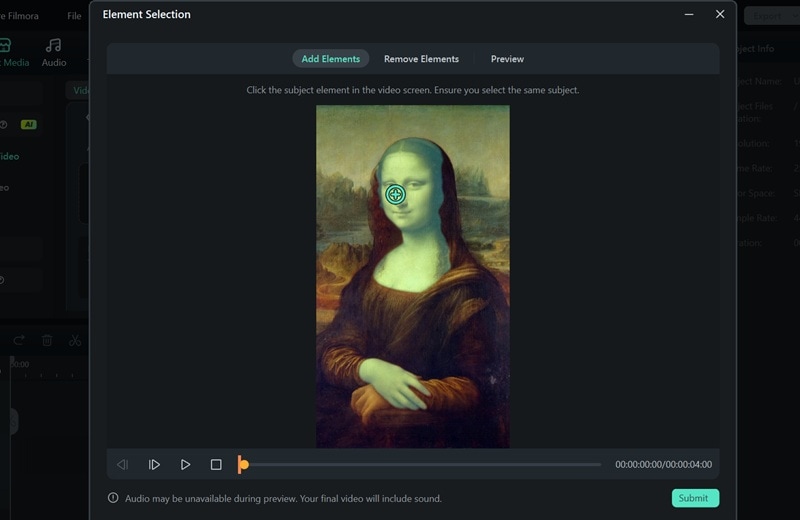Click the timecode 00:00:00:00/00:00:04:00
The image size is (800, 520).
663,464
